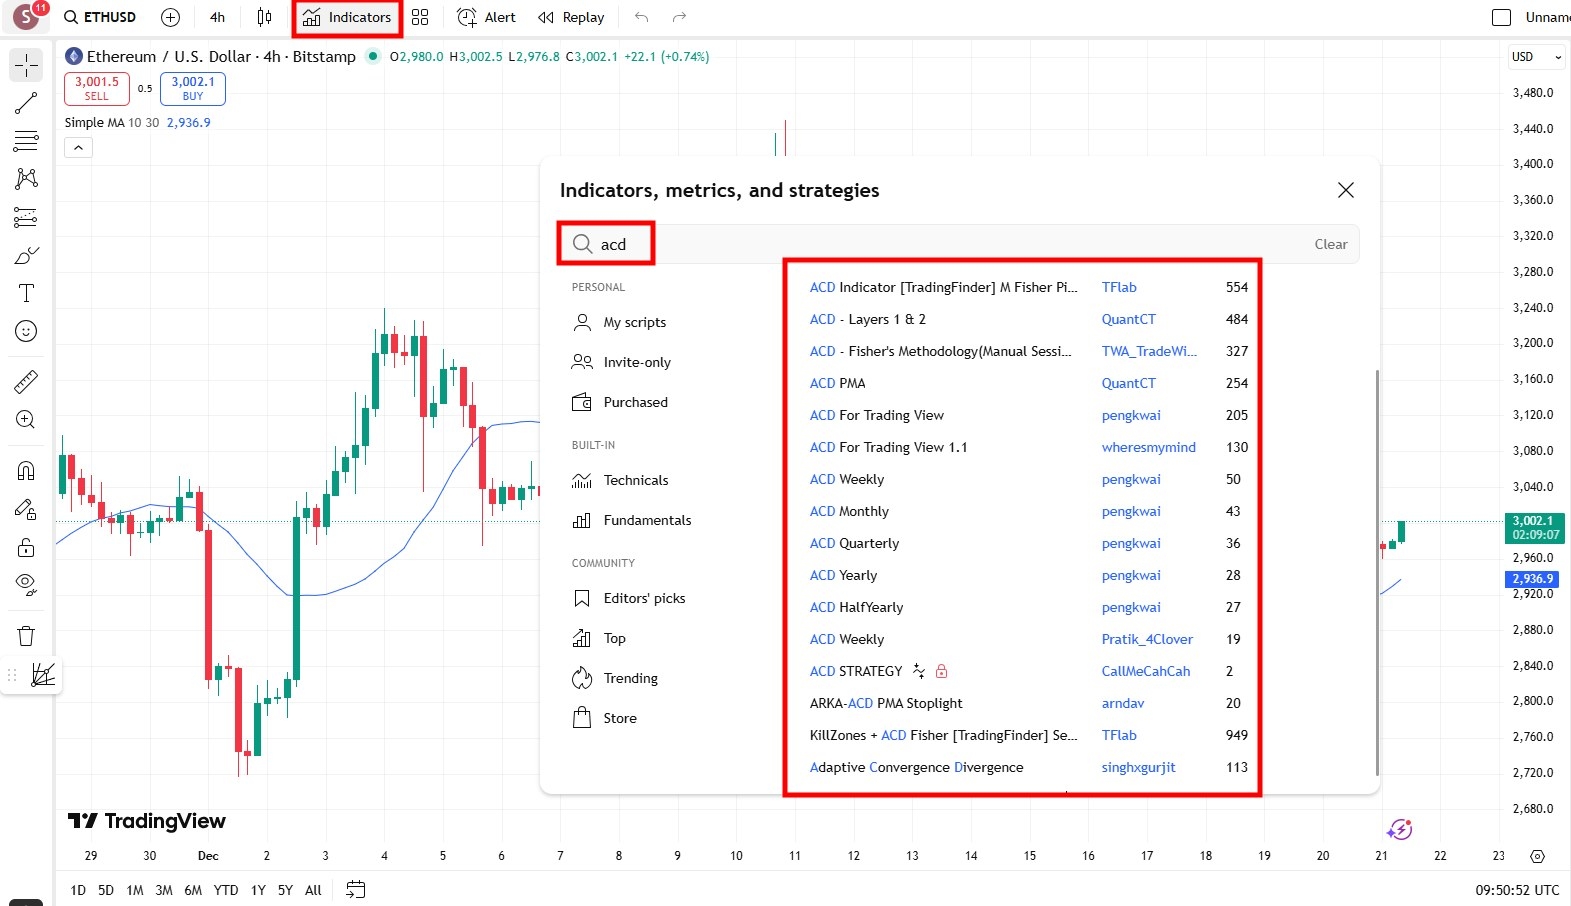Open the candlestick chart type selector

[x=264, y=17]
